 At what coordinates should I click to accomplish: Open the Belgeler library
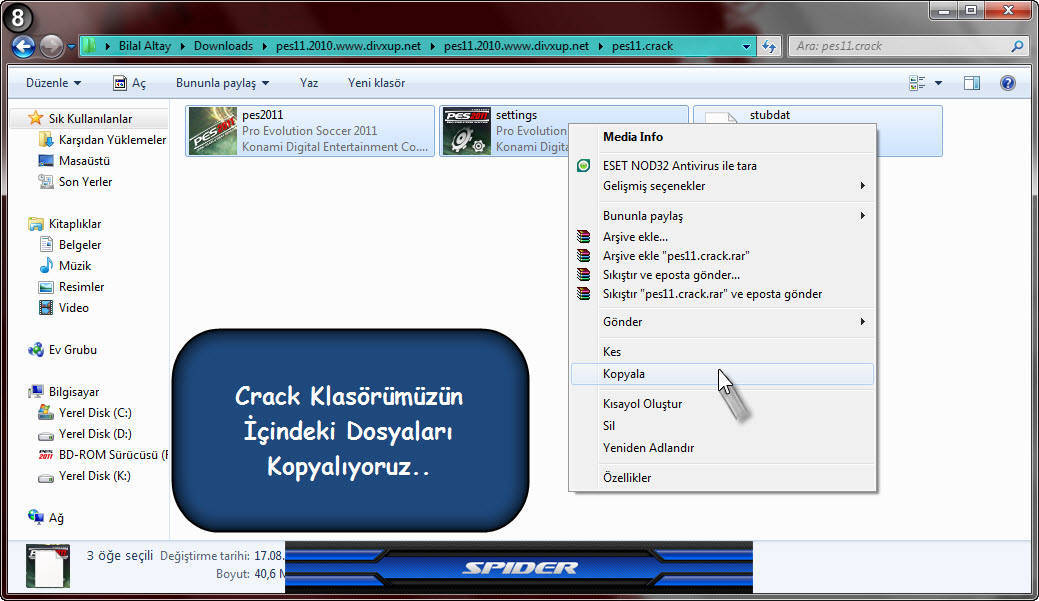70,245
